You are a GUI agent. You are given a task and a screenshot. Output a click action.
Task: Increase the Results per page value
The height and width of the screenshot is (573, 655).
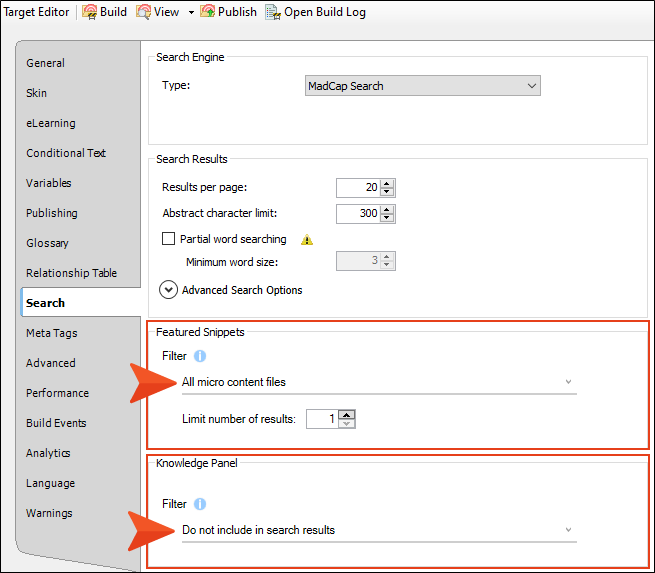(388, 183)
